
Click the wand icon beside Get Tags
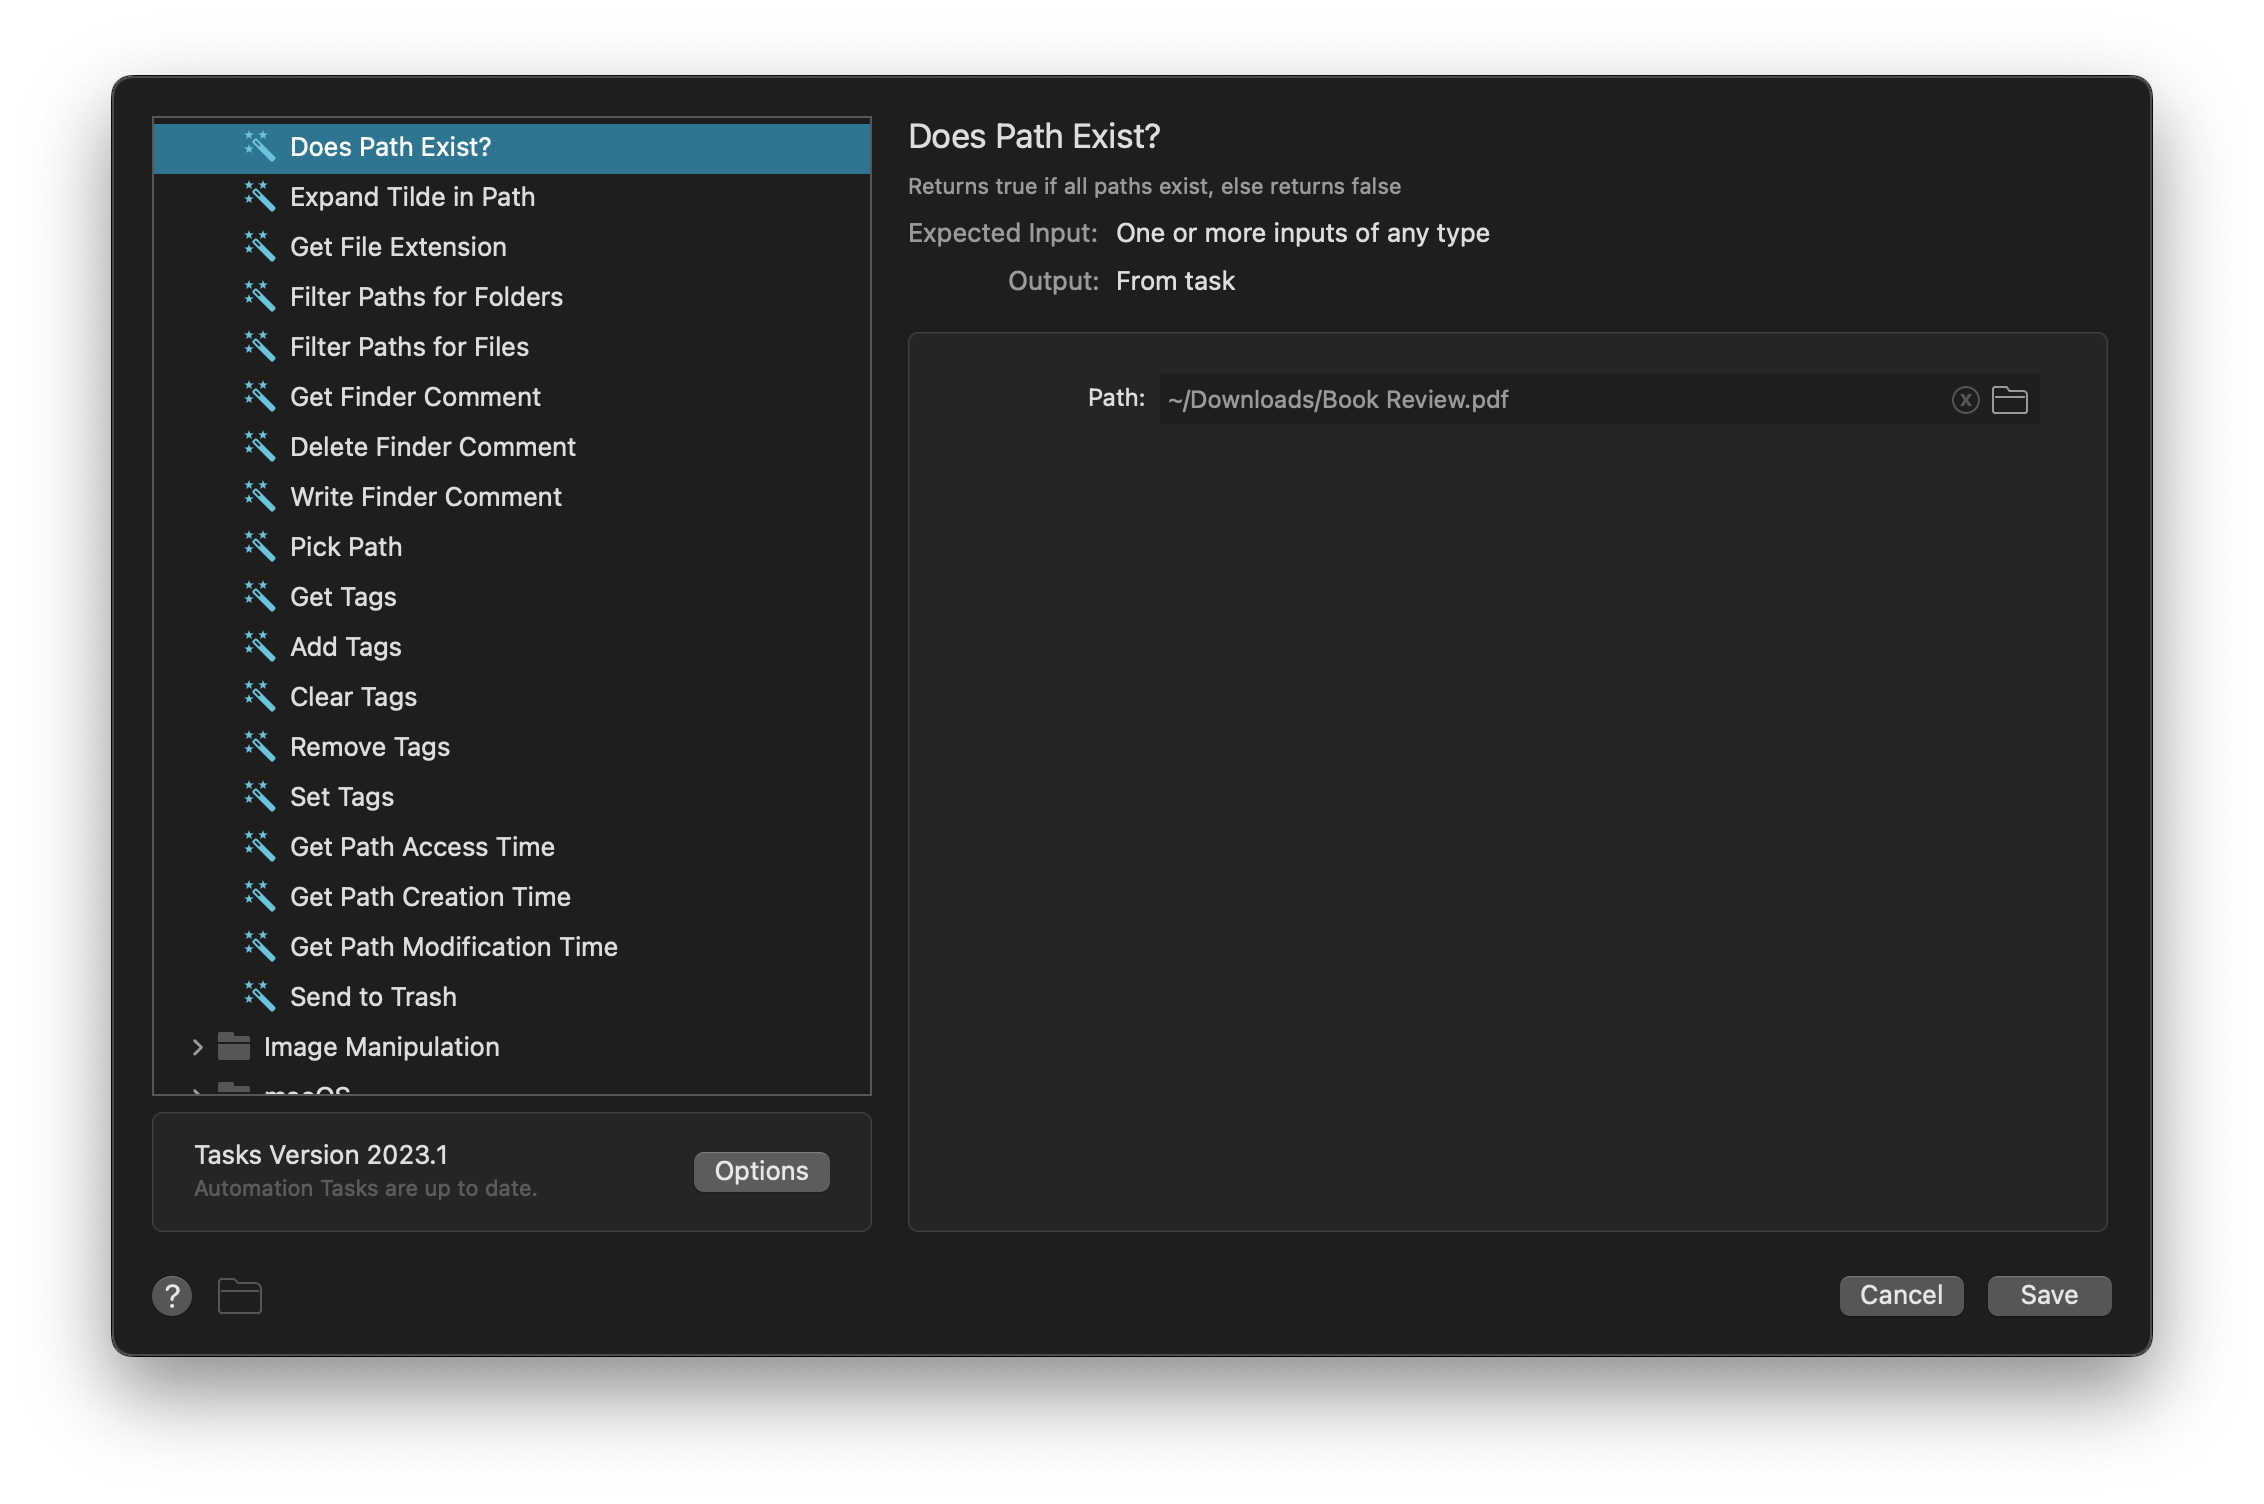click(261, 596)
